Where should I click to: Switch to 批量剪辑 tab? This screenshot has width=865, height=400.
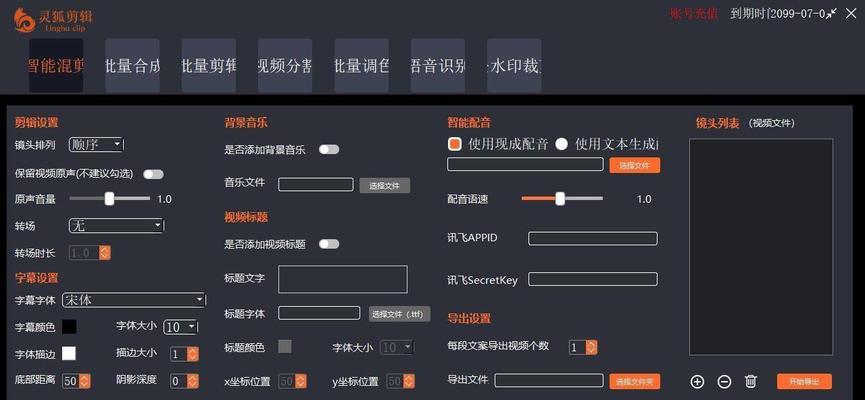[209, 66]
